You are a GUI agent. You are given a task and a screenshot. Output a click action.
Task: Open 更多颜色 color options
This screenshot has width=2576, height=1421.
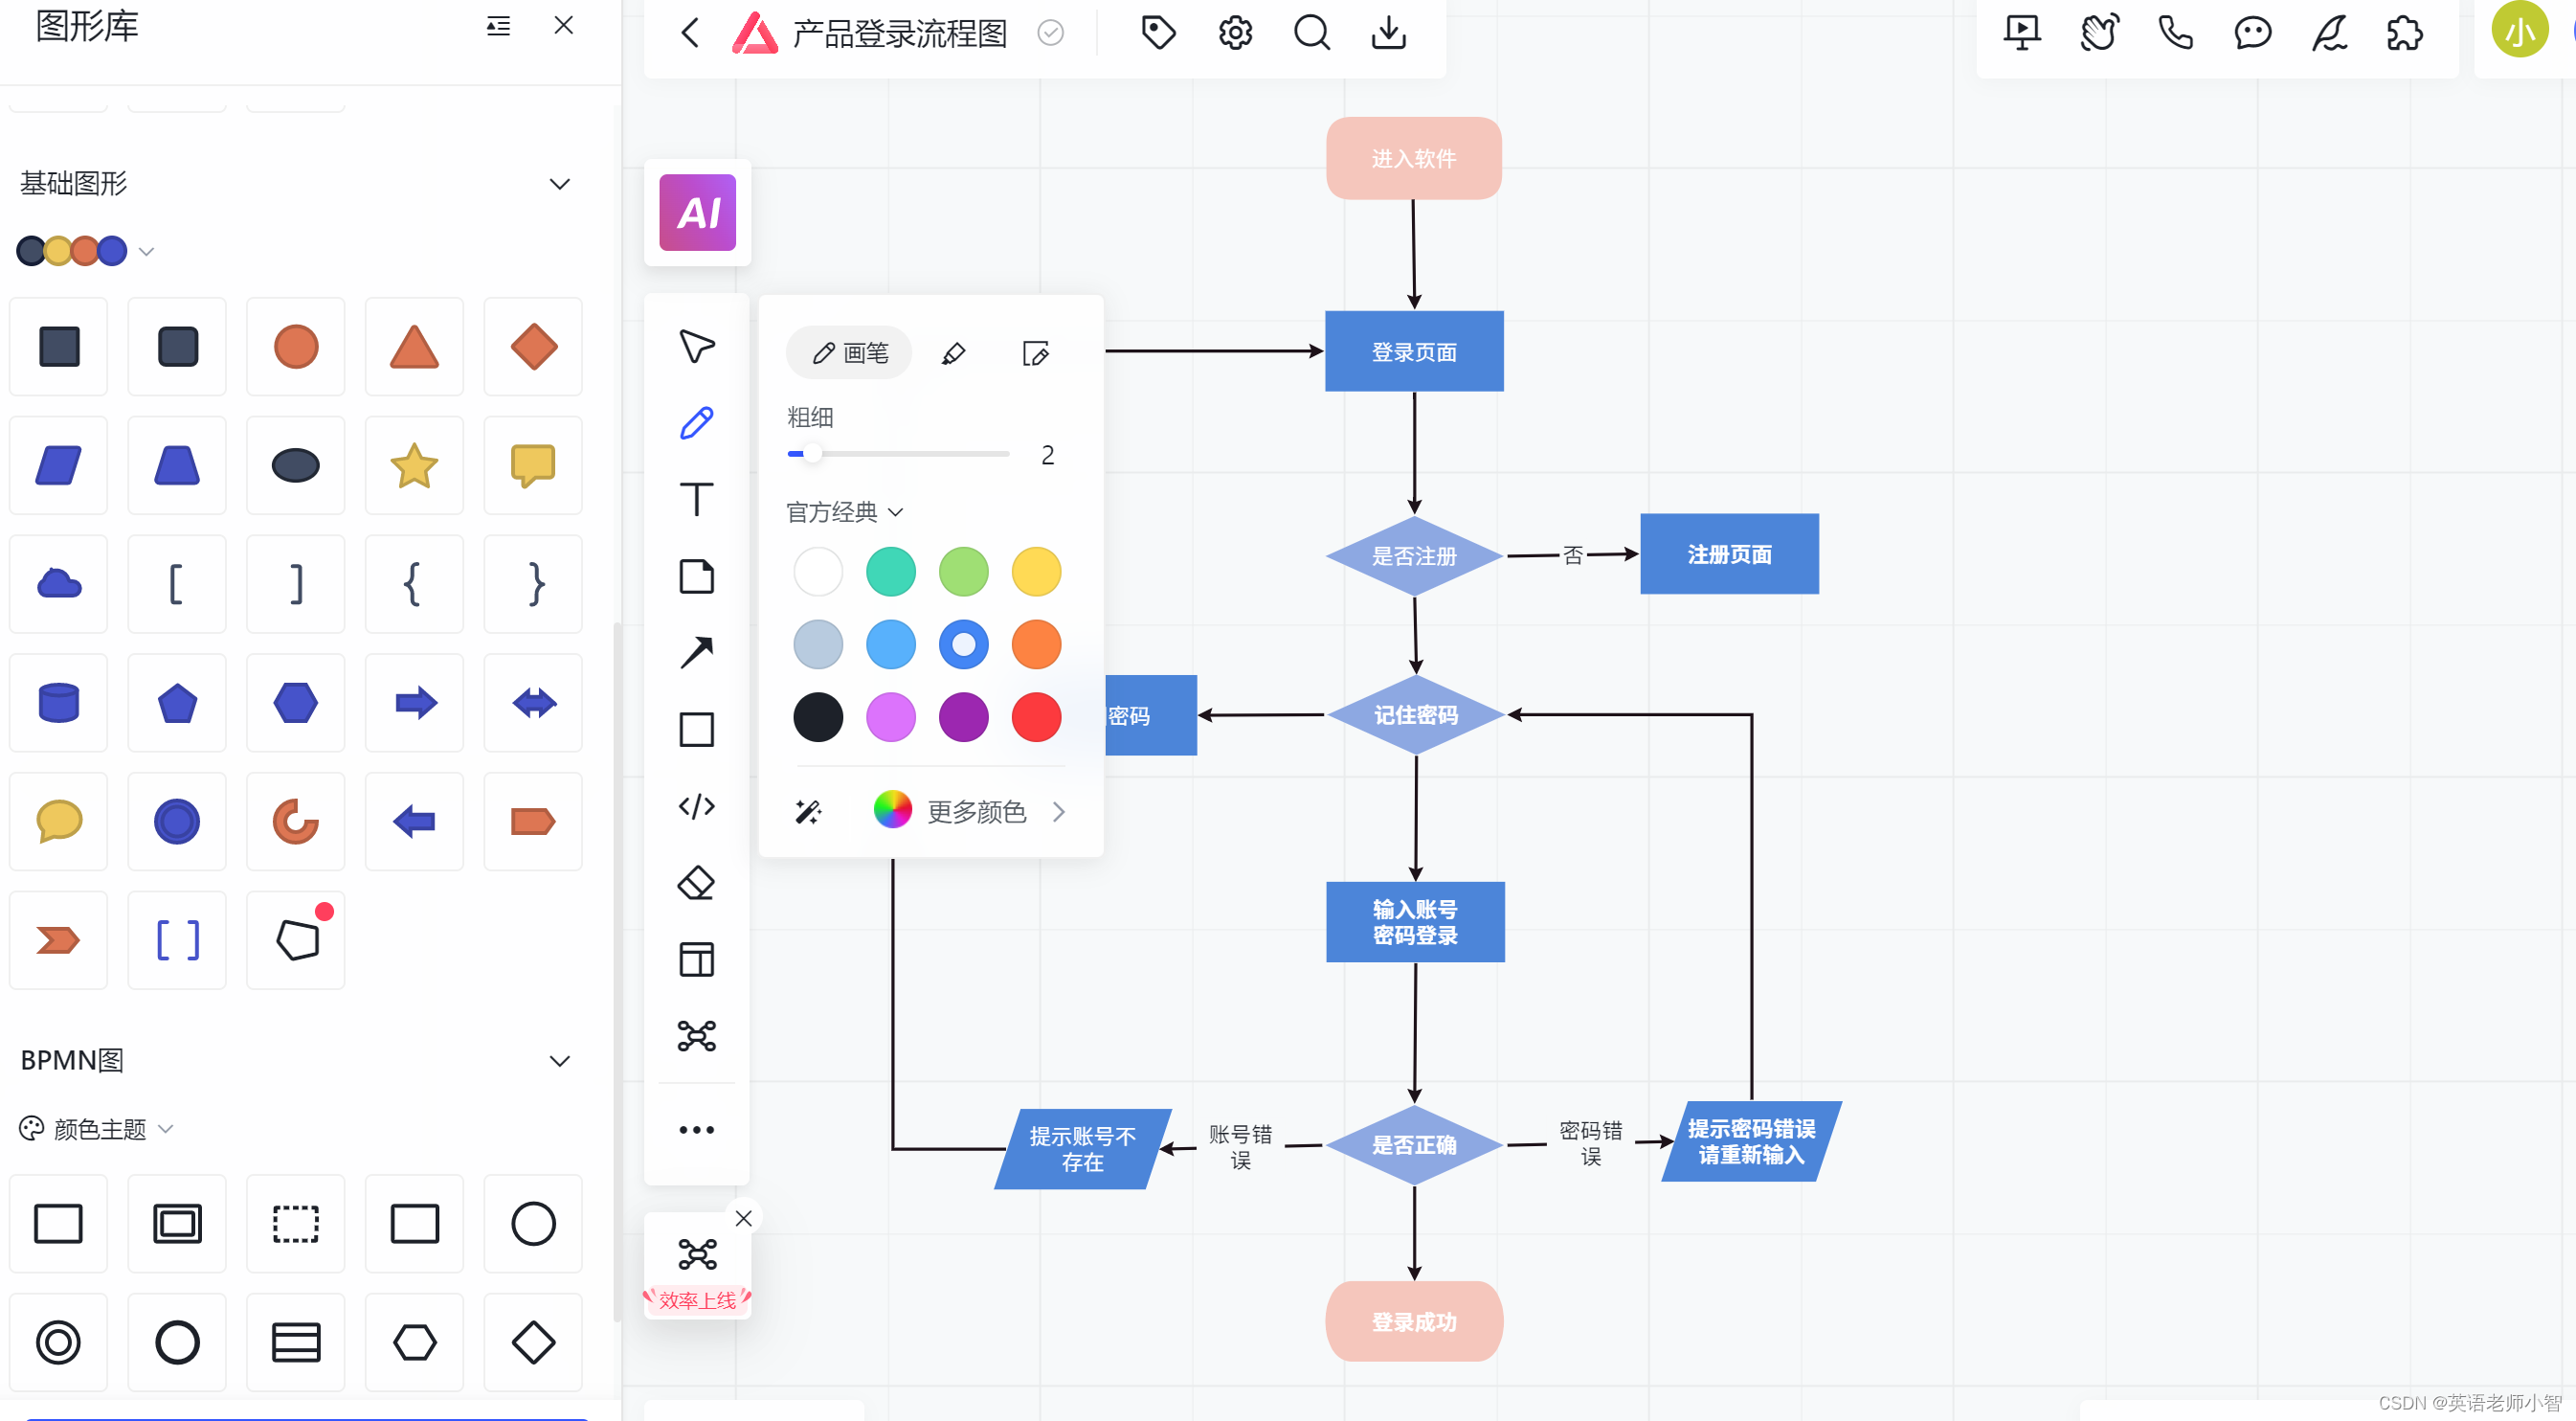tap(975, 811)
